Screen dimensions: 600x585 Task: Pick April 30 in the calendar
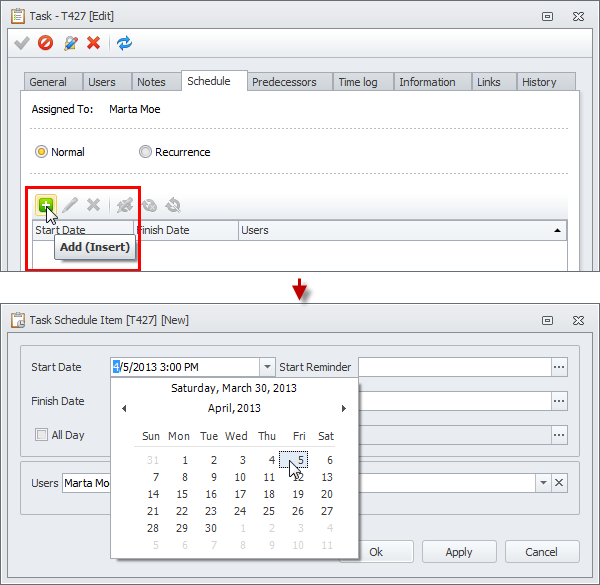[x=211, y=528]
